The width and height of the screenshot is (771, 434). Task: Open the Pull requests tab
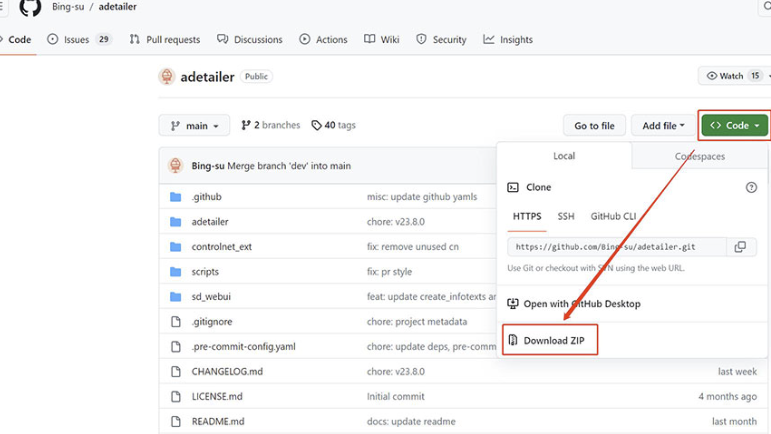point(165,39)
